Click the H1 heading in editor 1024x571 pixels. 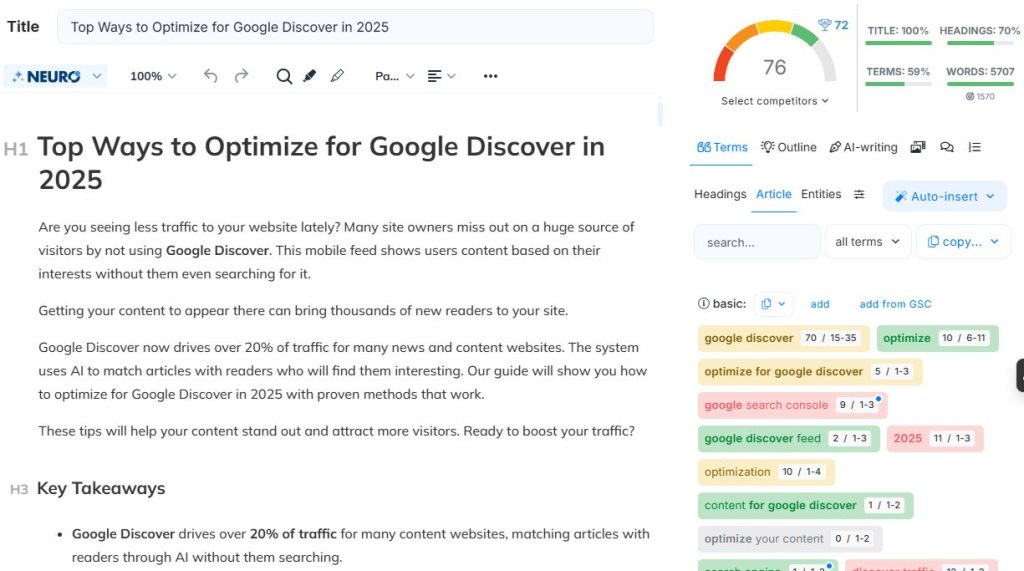(321, 163)
